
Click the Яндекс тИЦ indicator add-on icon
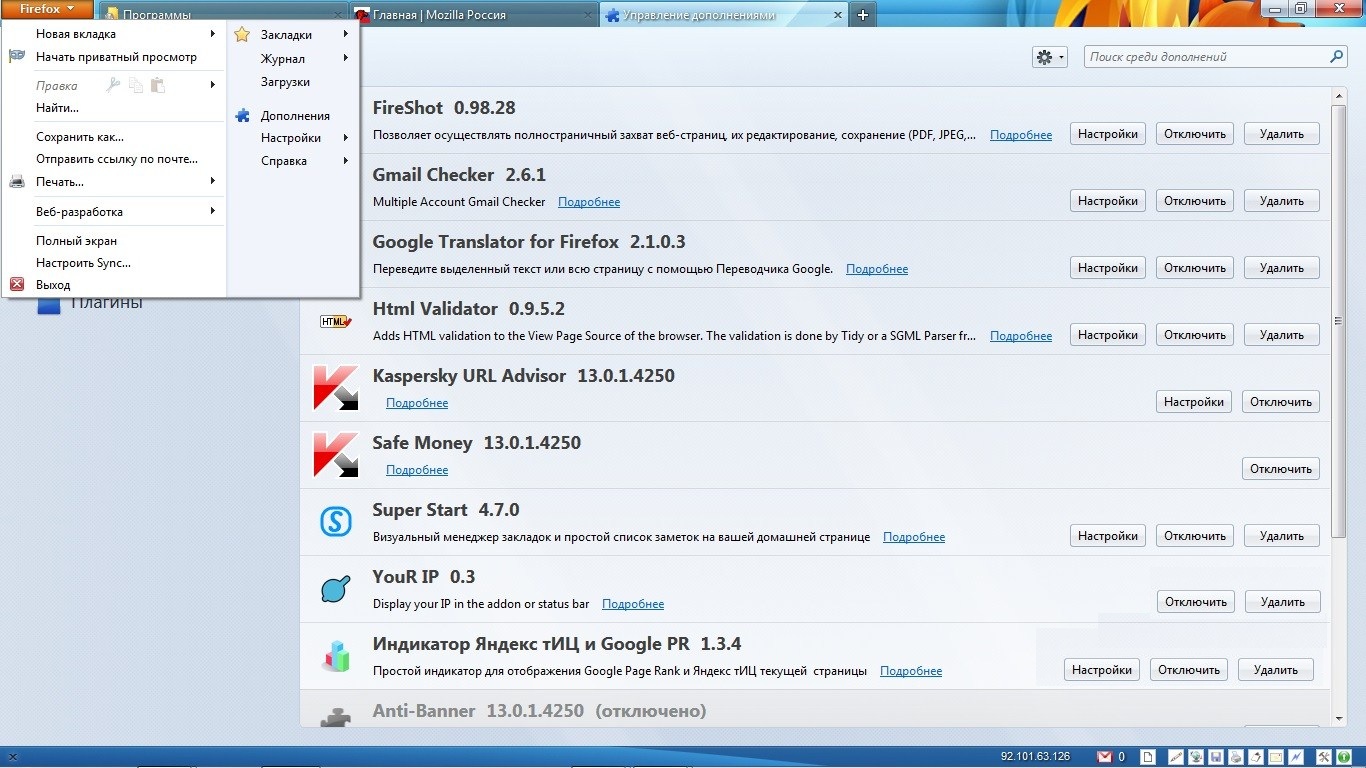pyautogui.click(x=335, y=656)
